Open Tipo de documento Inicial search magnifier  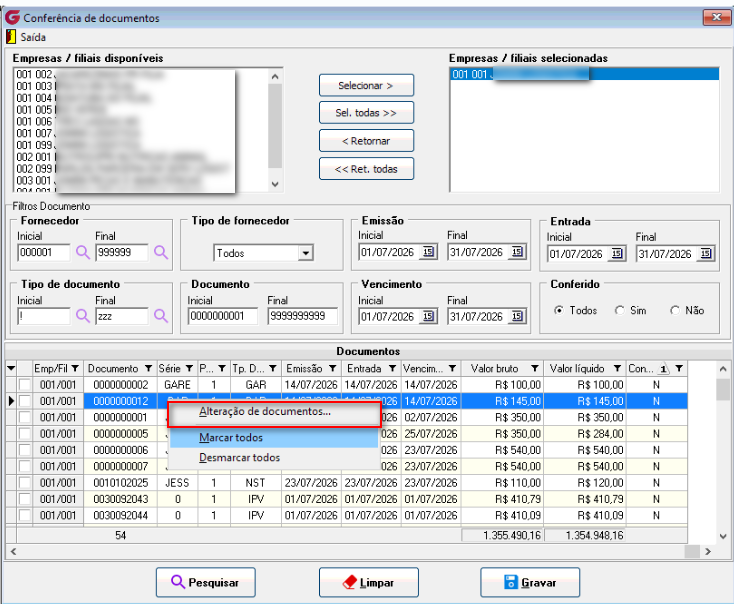(83, 316)
